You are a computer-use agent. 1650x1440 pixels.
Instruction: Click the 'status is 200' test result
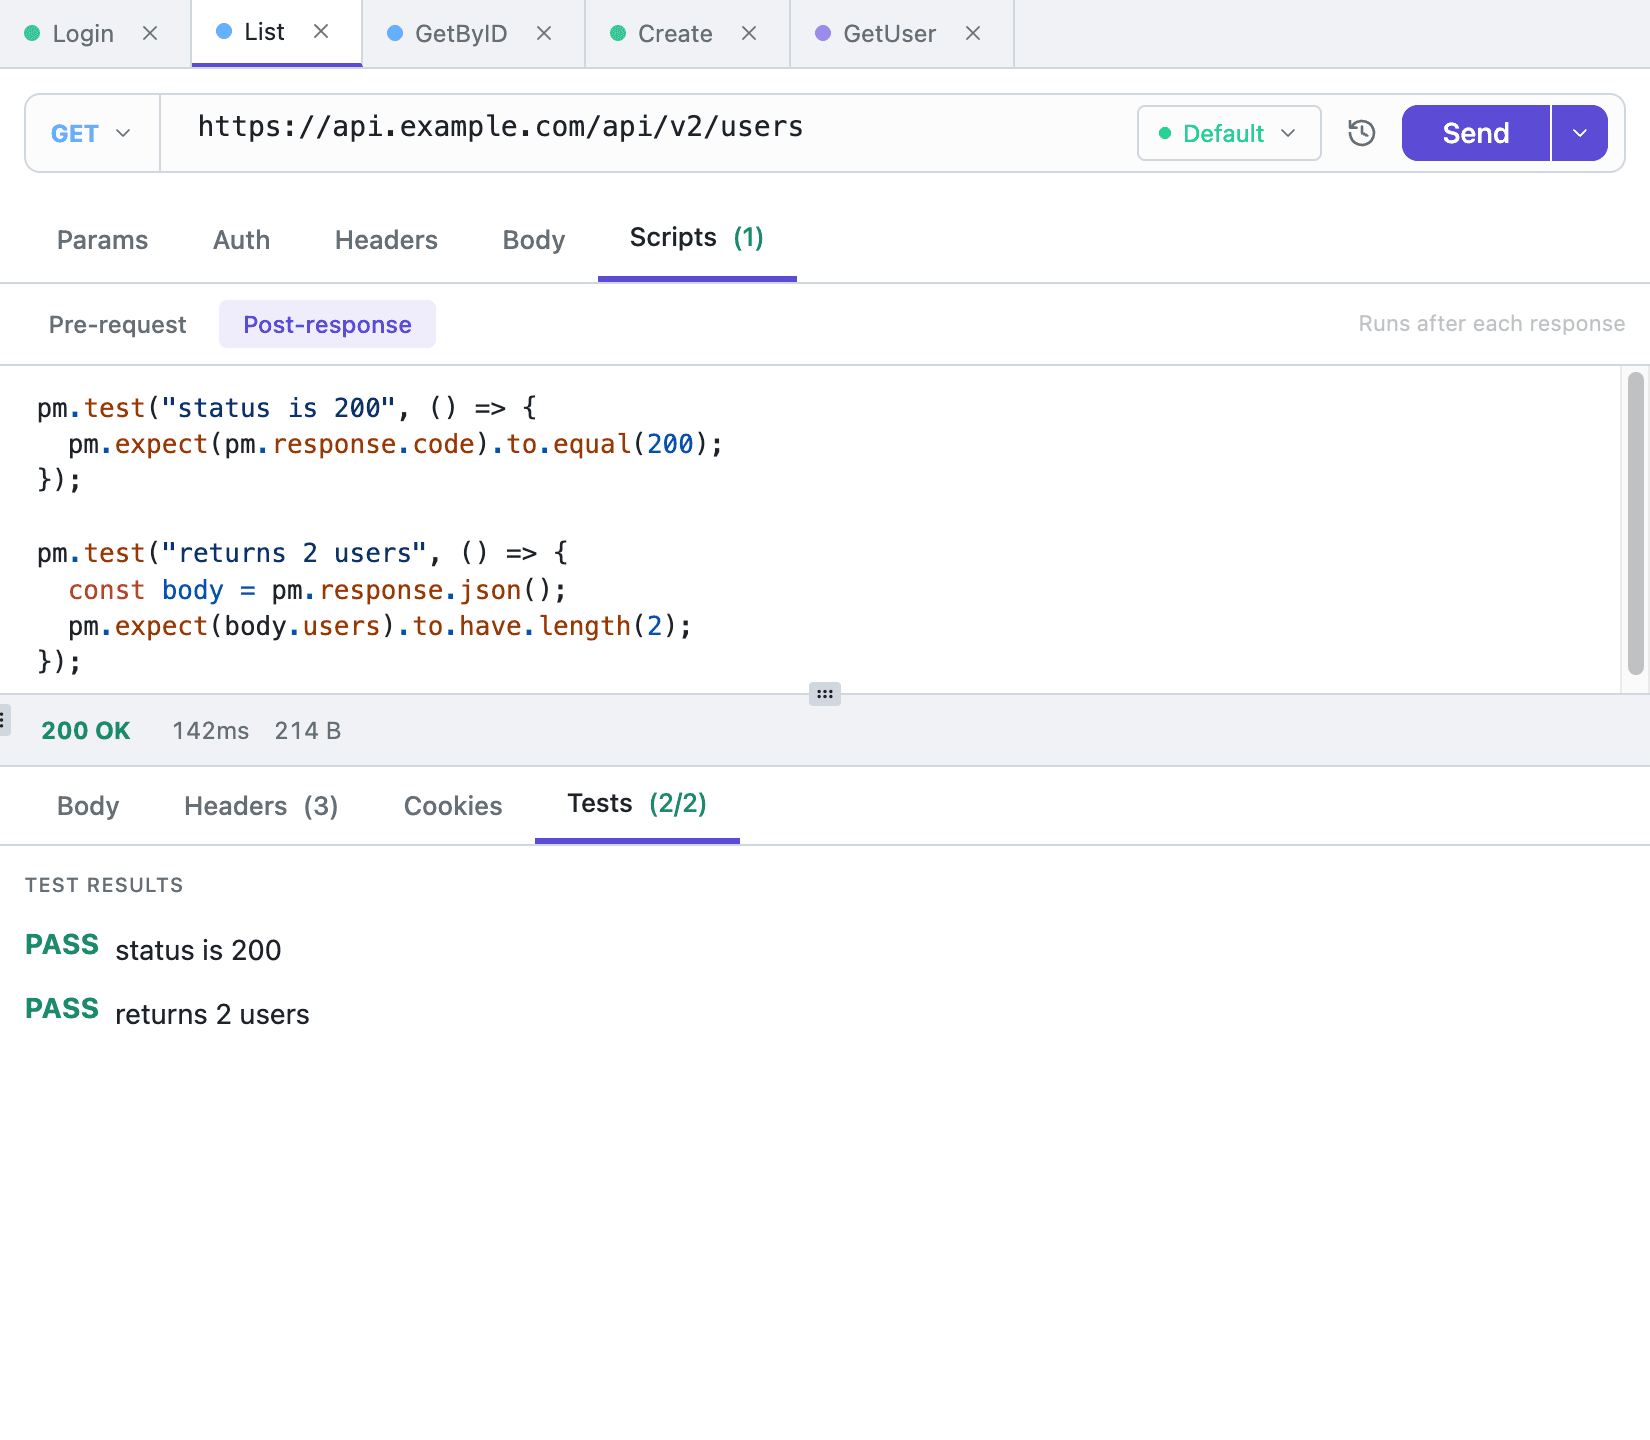click(x=198, y=950)
